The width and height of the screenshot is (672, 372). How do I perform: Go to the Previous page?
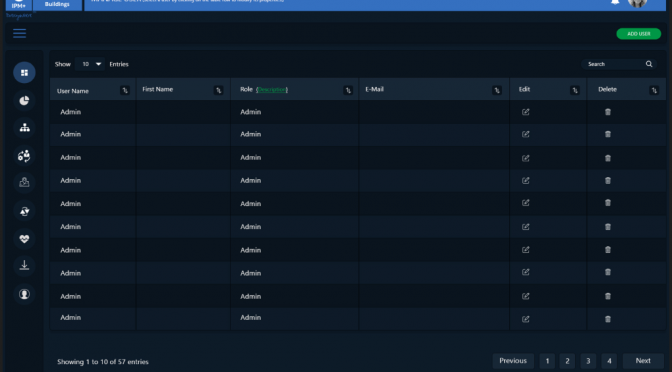point(513,361)
